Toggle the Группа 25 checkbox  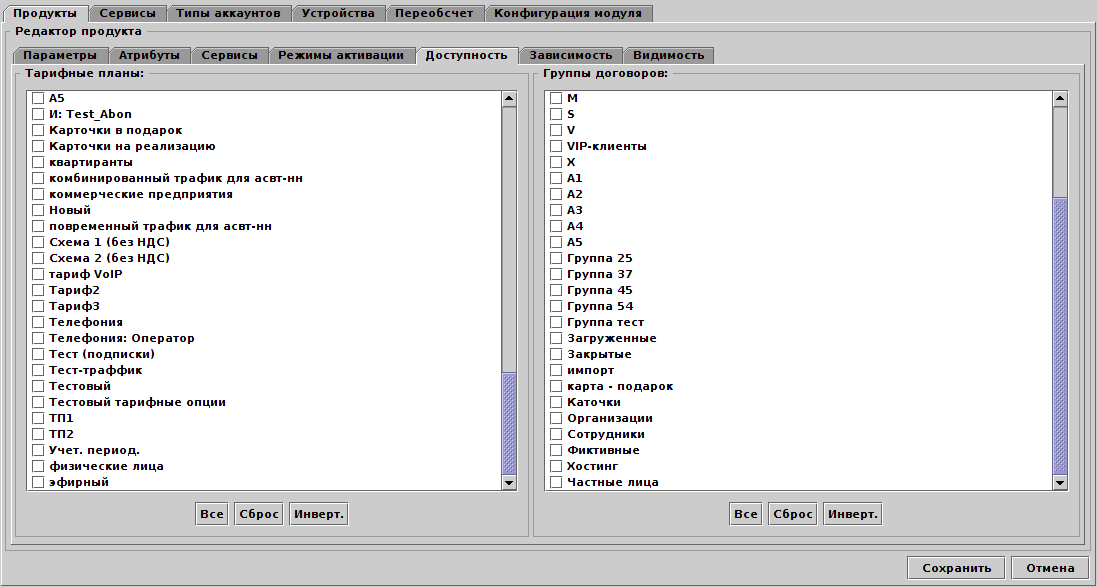click(554, 258)
